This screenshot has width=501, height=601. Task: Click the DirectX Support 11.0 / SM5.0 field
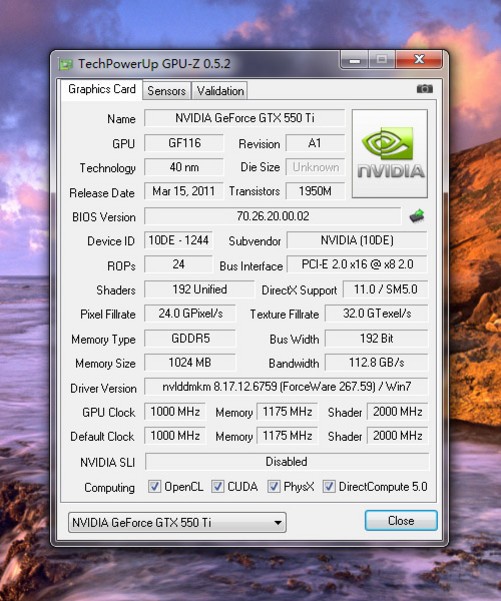point(385,289)
